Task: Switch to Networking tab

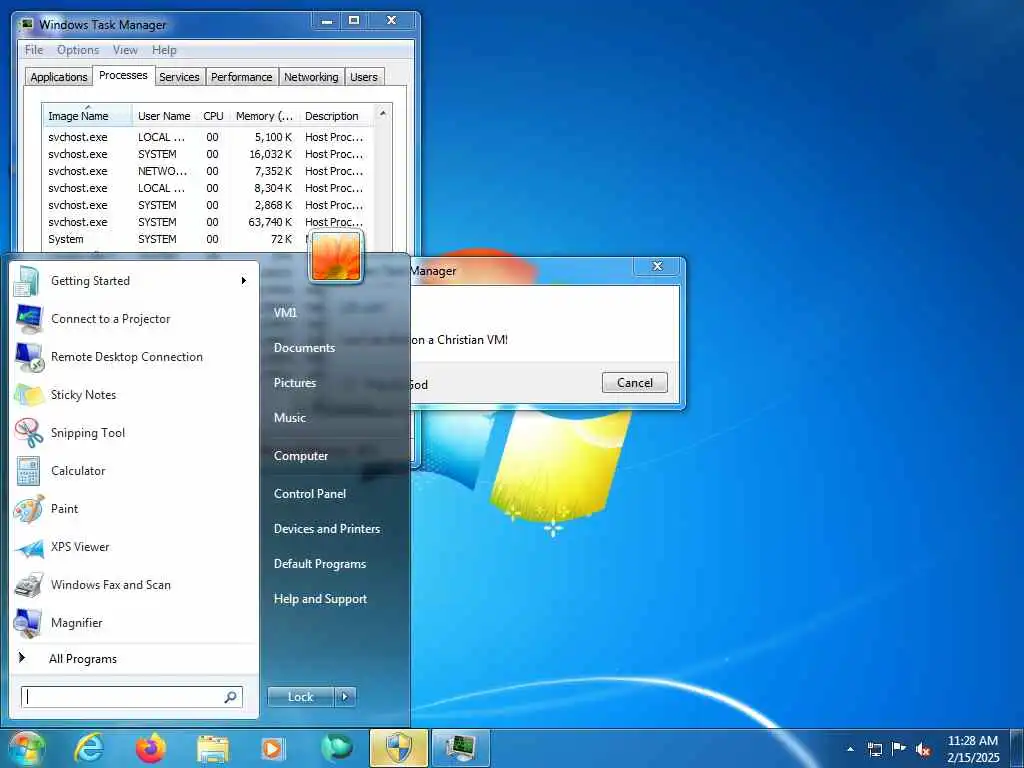Action: (x=311, y=77)
